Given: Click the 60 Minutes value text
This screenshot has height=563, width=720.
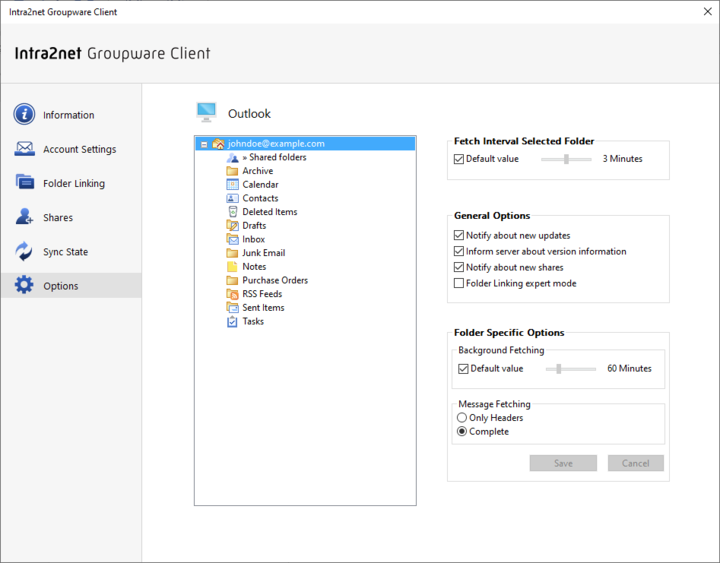Looking at the screenshot, I should 629,369.
